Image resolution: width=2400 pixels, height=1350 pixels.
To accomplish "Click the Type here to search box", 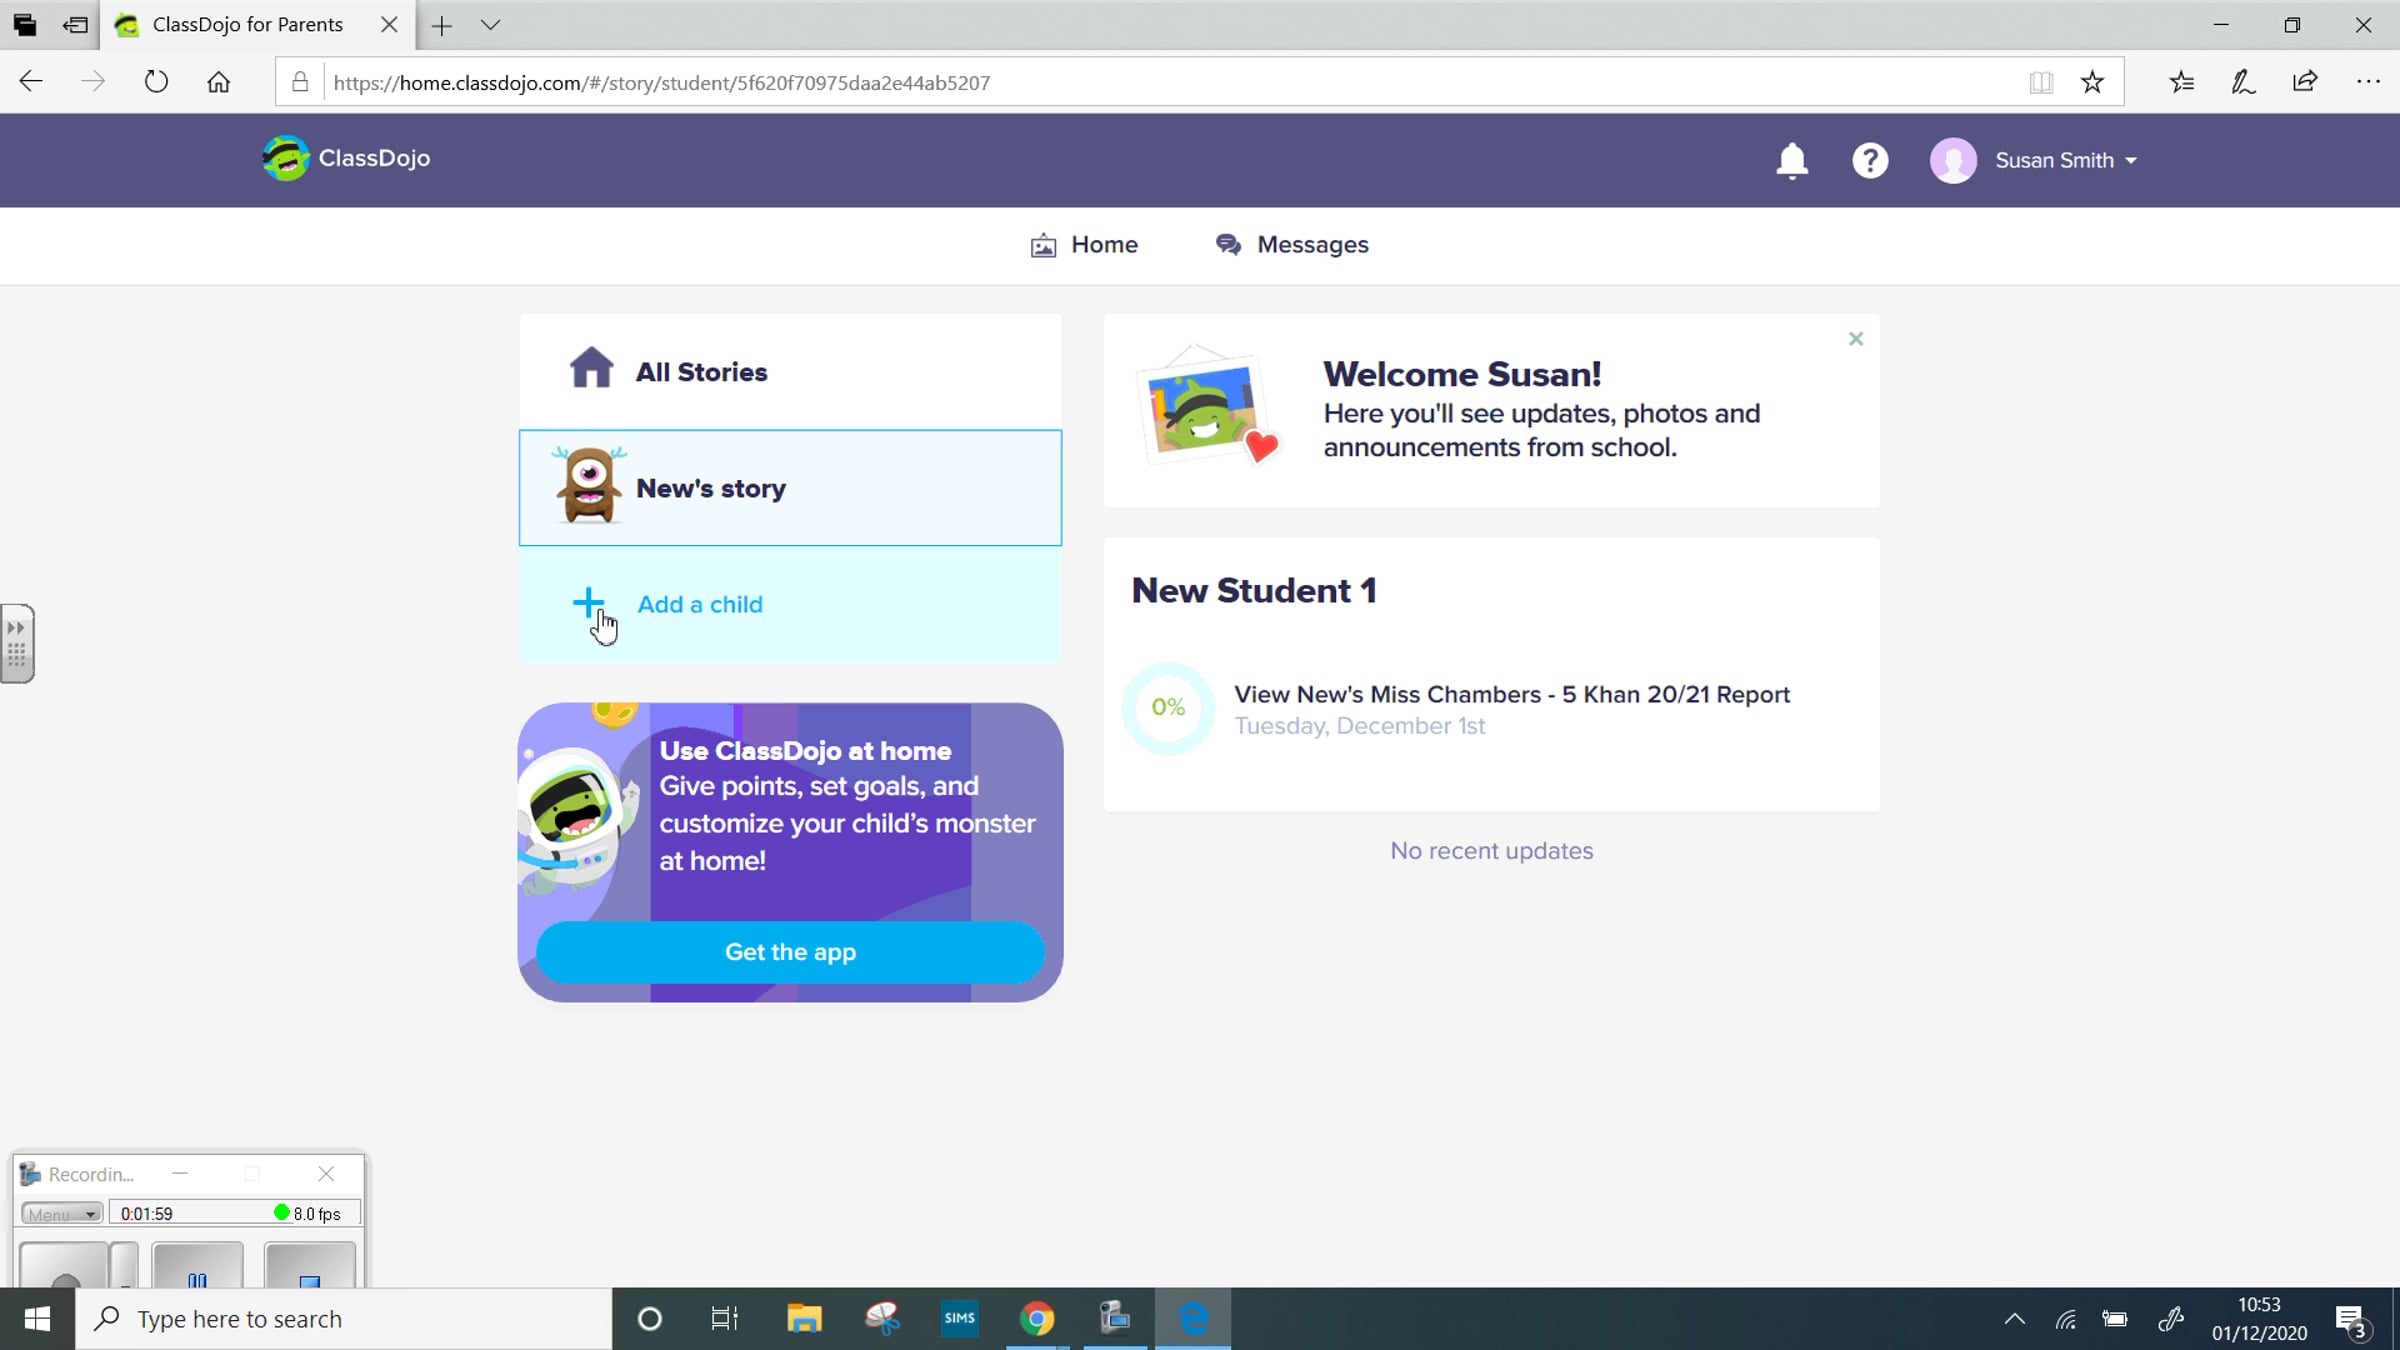I will pyautogui.click(x=344, y=1319).
